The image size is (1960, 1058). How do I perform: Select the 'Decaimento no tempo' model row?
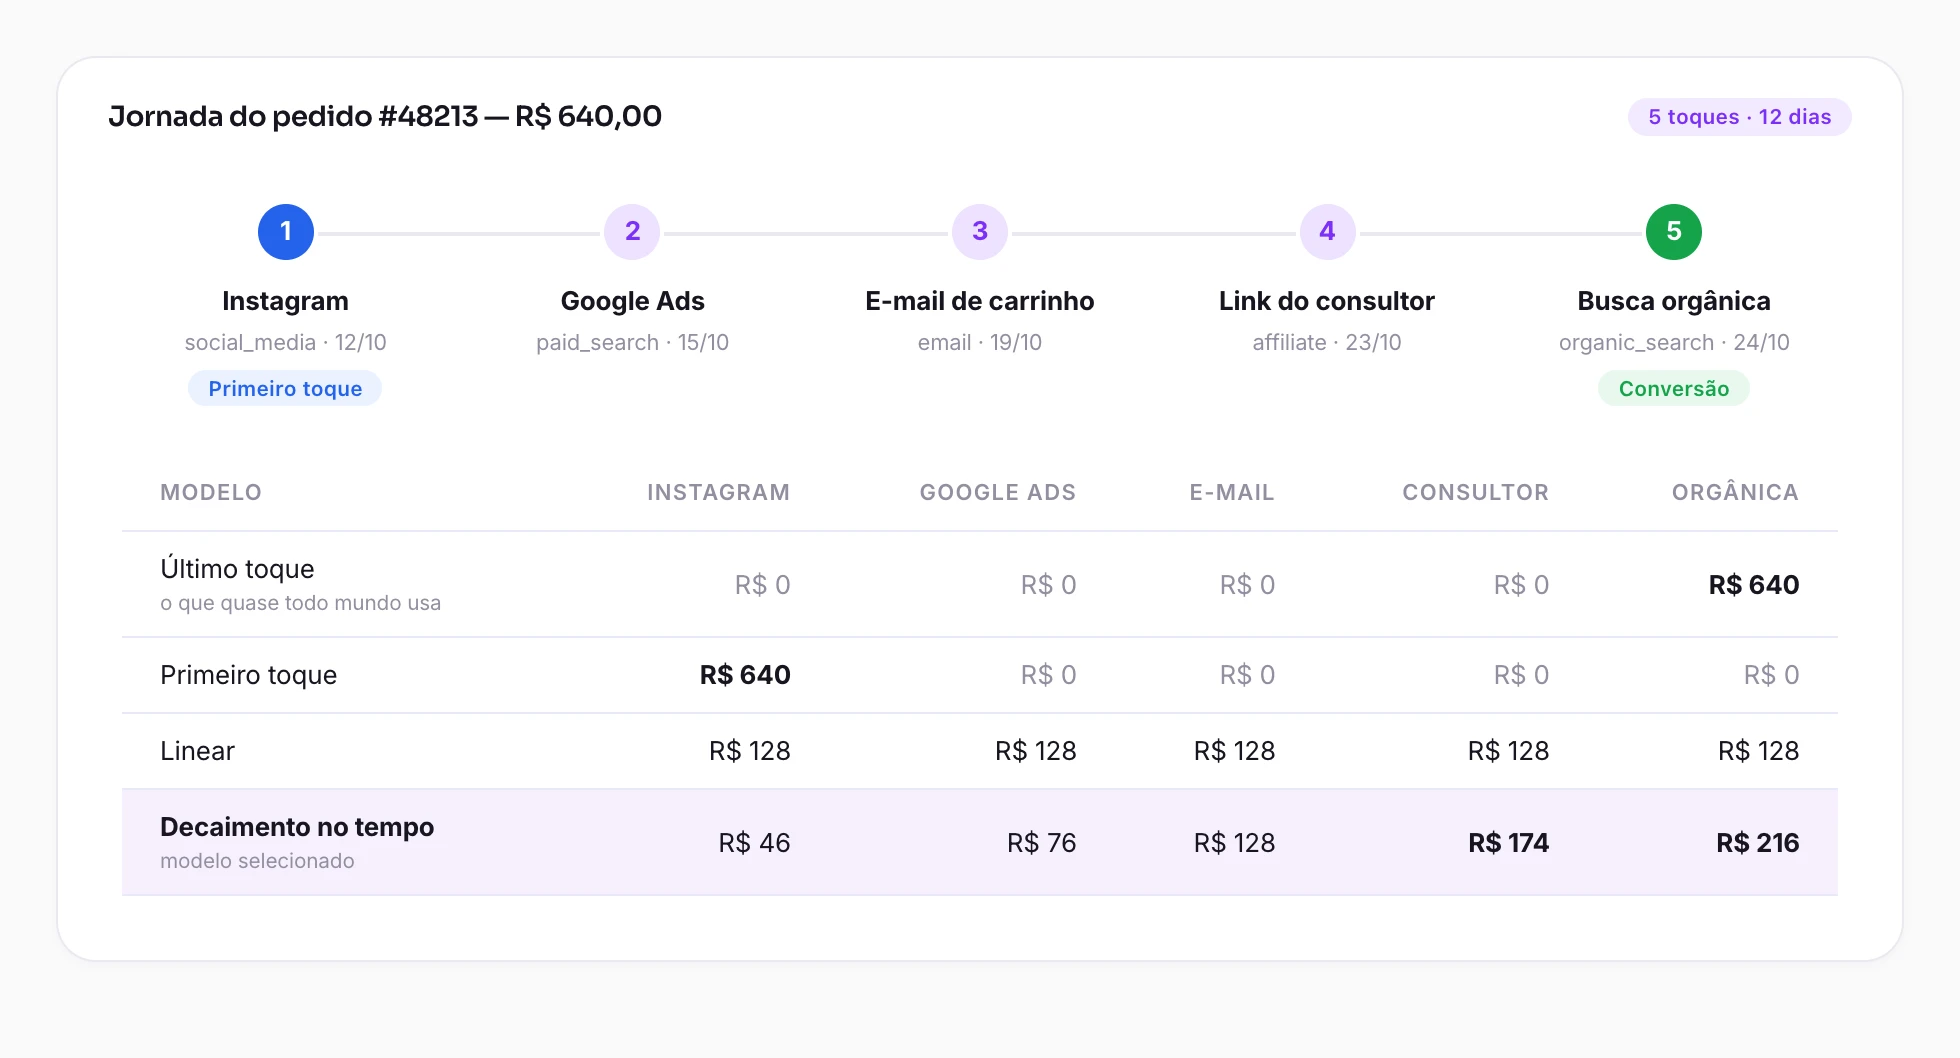[980, 842]
